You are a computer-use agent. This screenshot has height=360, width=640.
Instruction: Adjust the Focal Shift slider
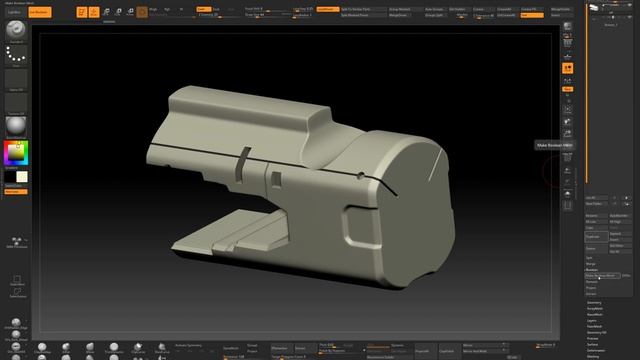point(267,9)
